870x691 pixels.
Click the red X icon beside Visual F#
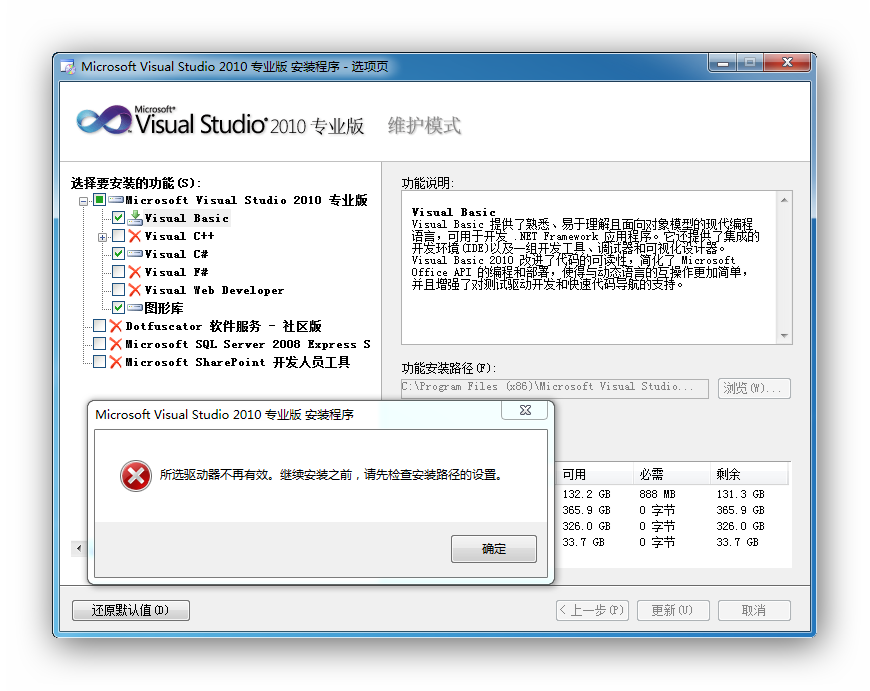(135, 272)
